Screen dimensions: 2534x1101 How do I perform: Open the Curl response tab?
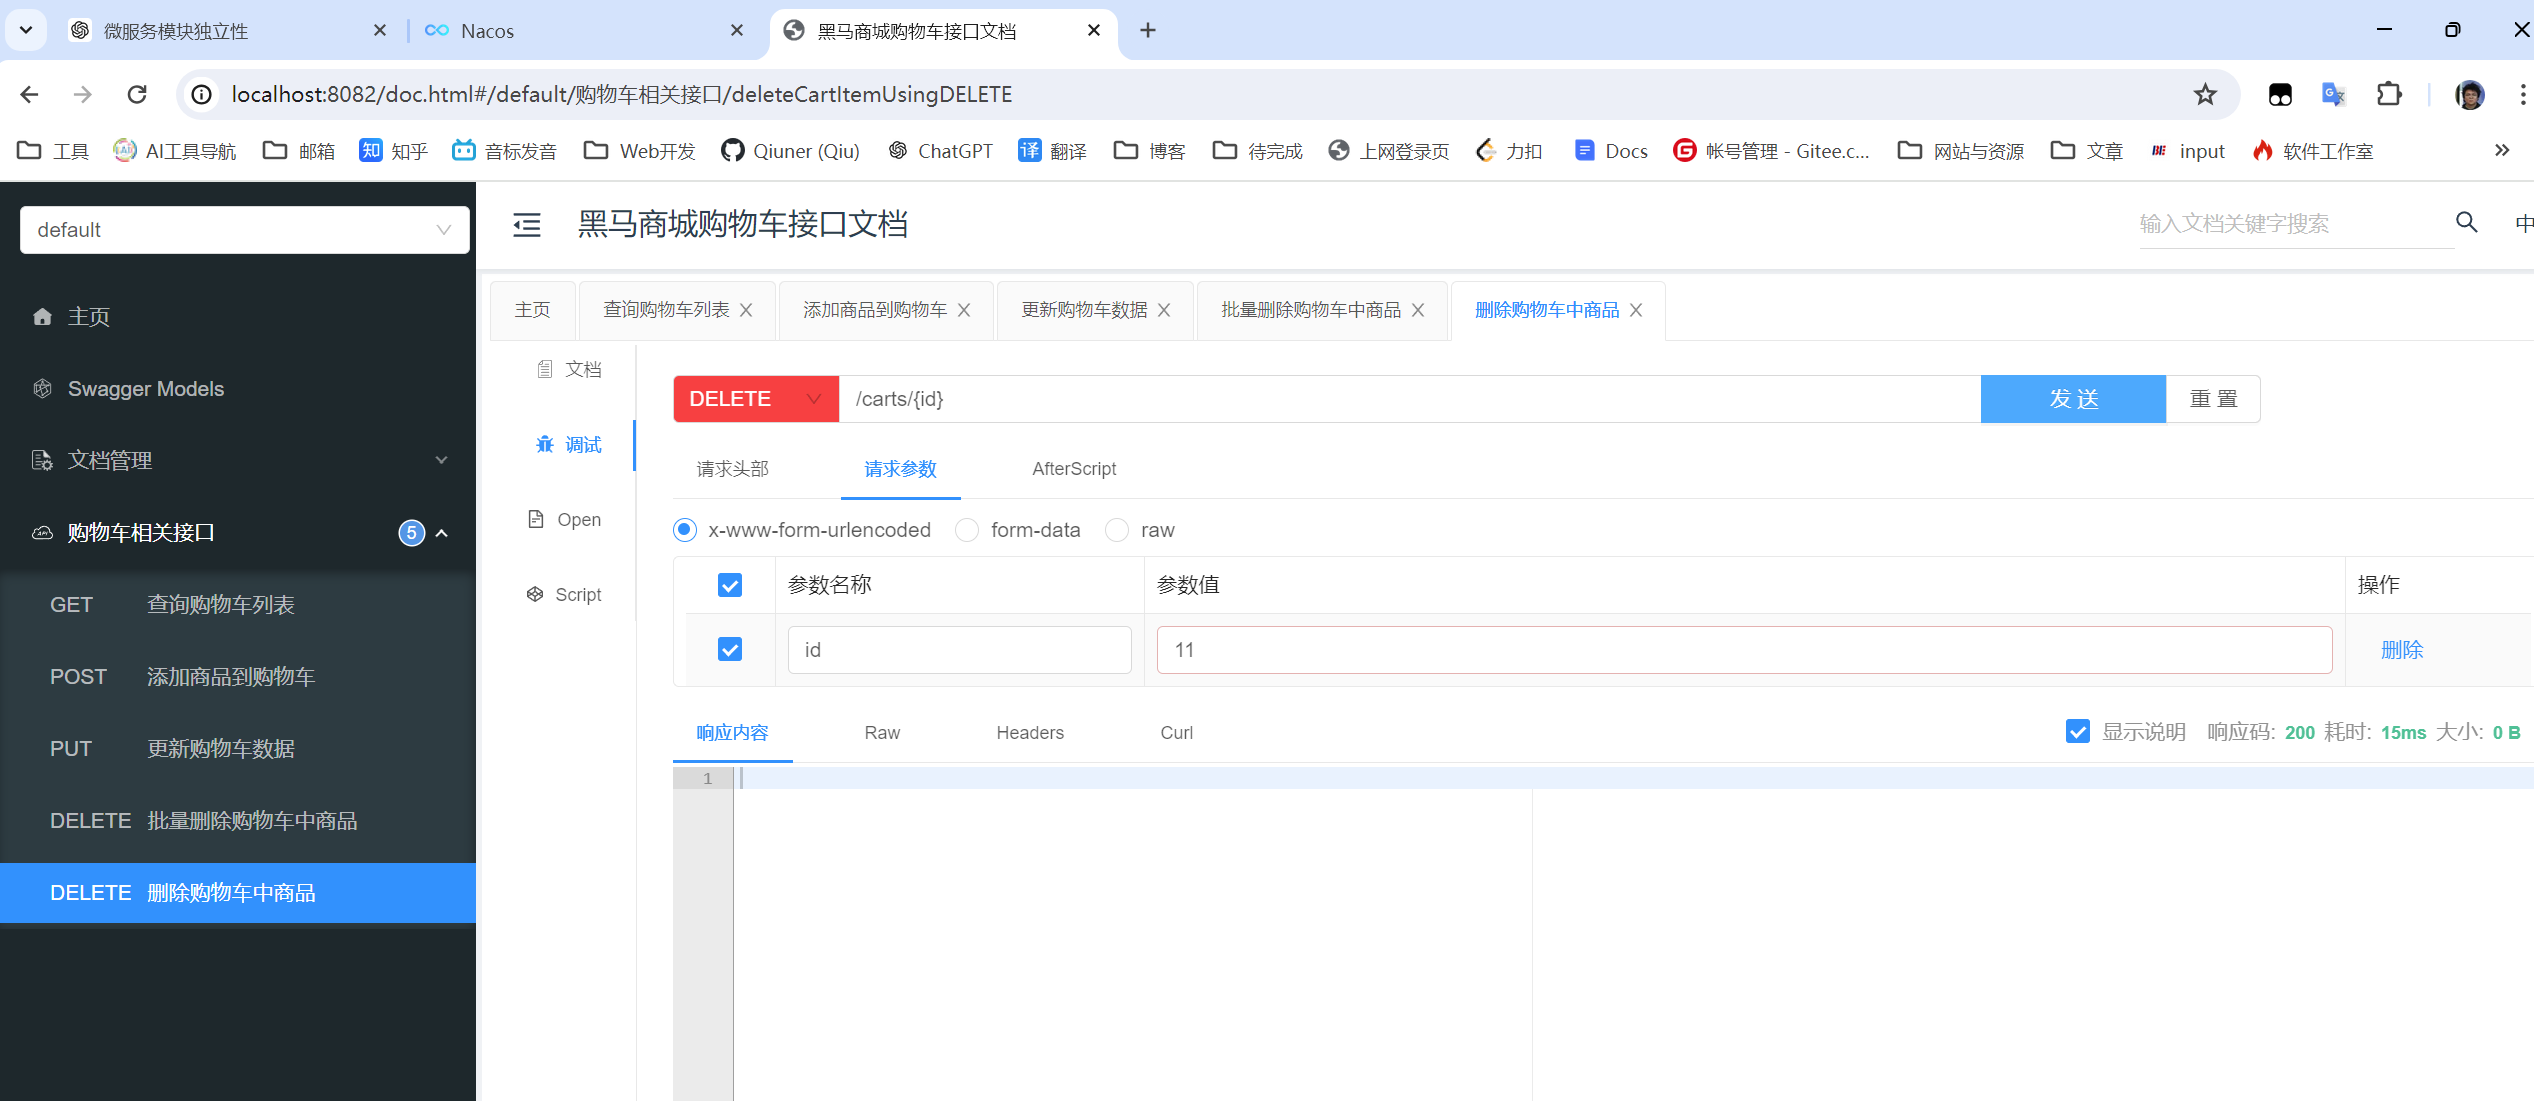1176,733
